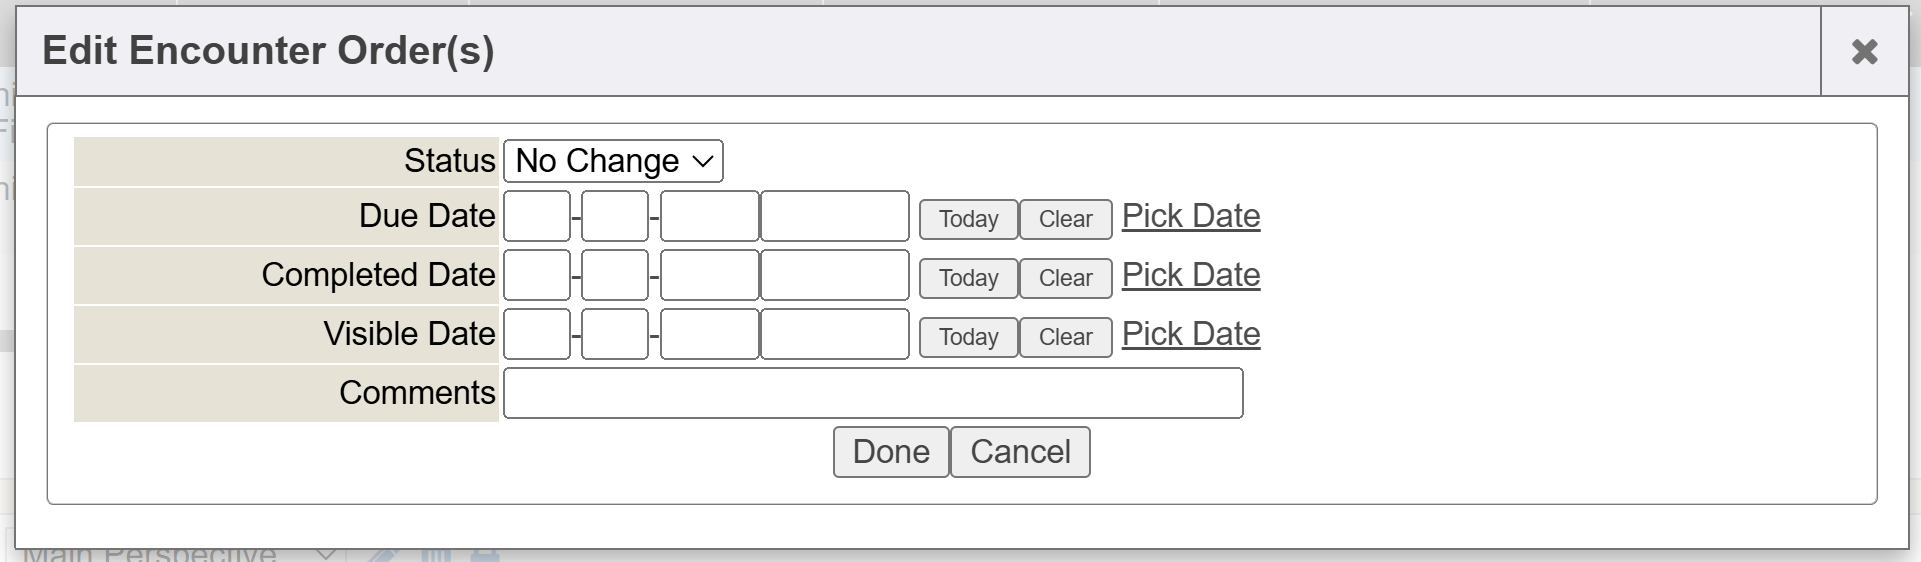Close the Edit Encounter Order(s) dialog
Viewport: 1921px width, 562px height.
click(x=1864, y=52)
